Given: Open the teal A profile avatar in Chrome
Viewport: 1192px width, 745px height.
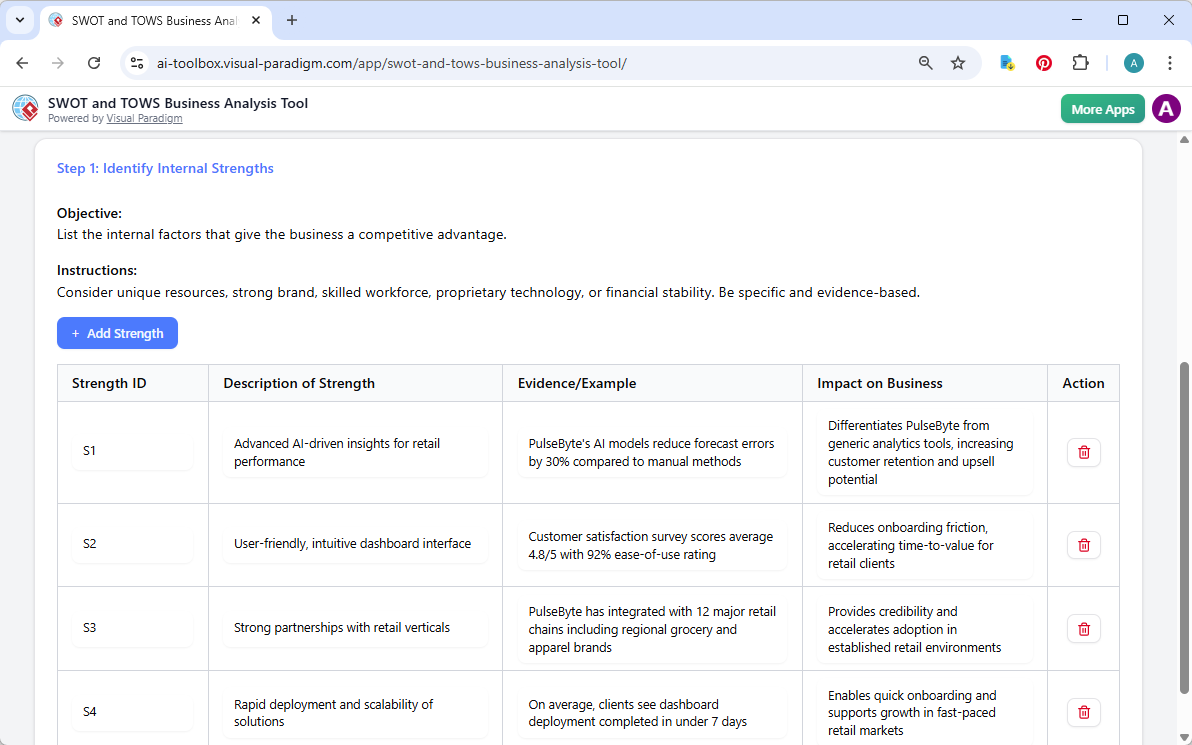Looking at the screenshot, I should tap(1133, 62).
